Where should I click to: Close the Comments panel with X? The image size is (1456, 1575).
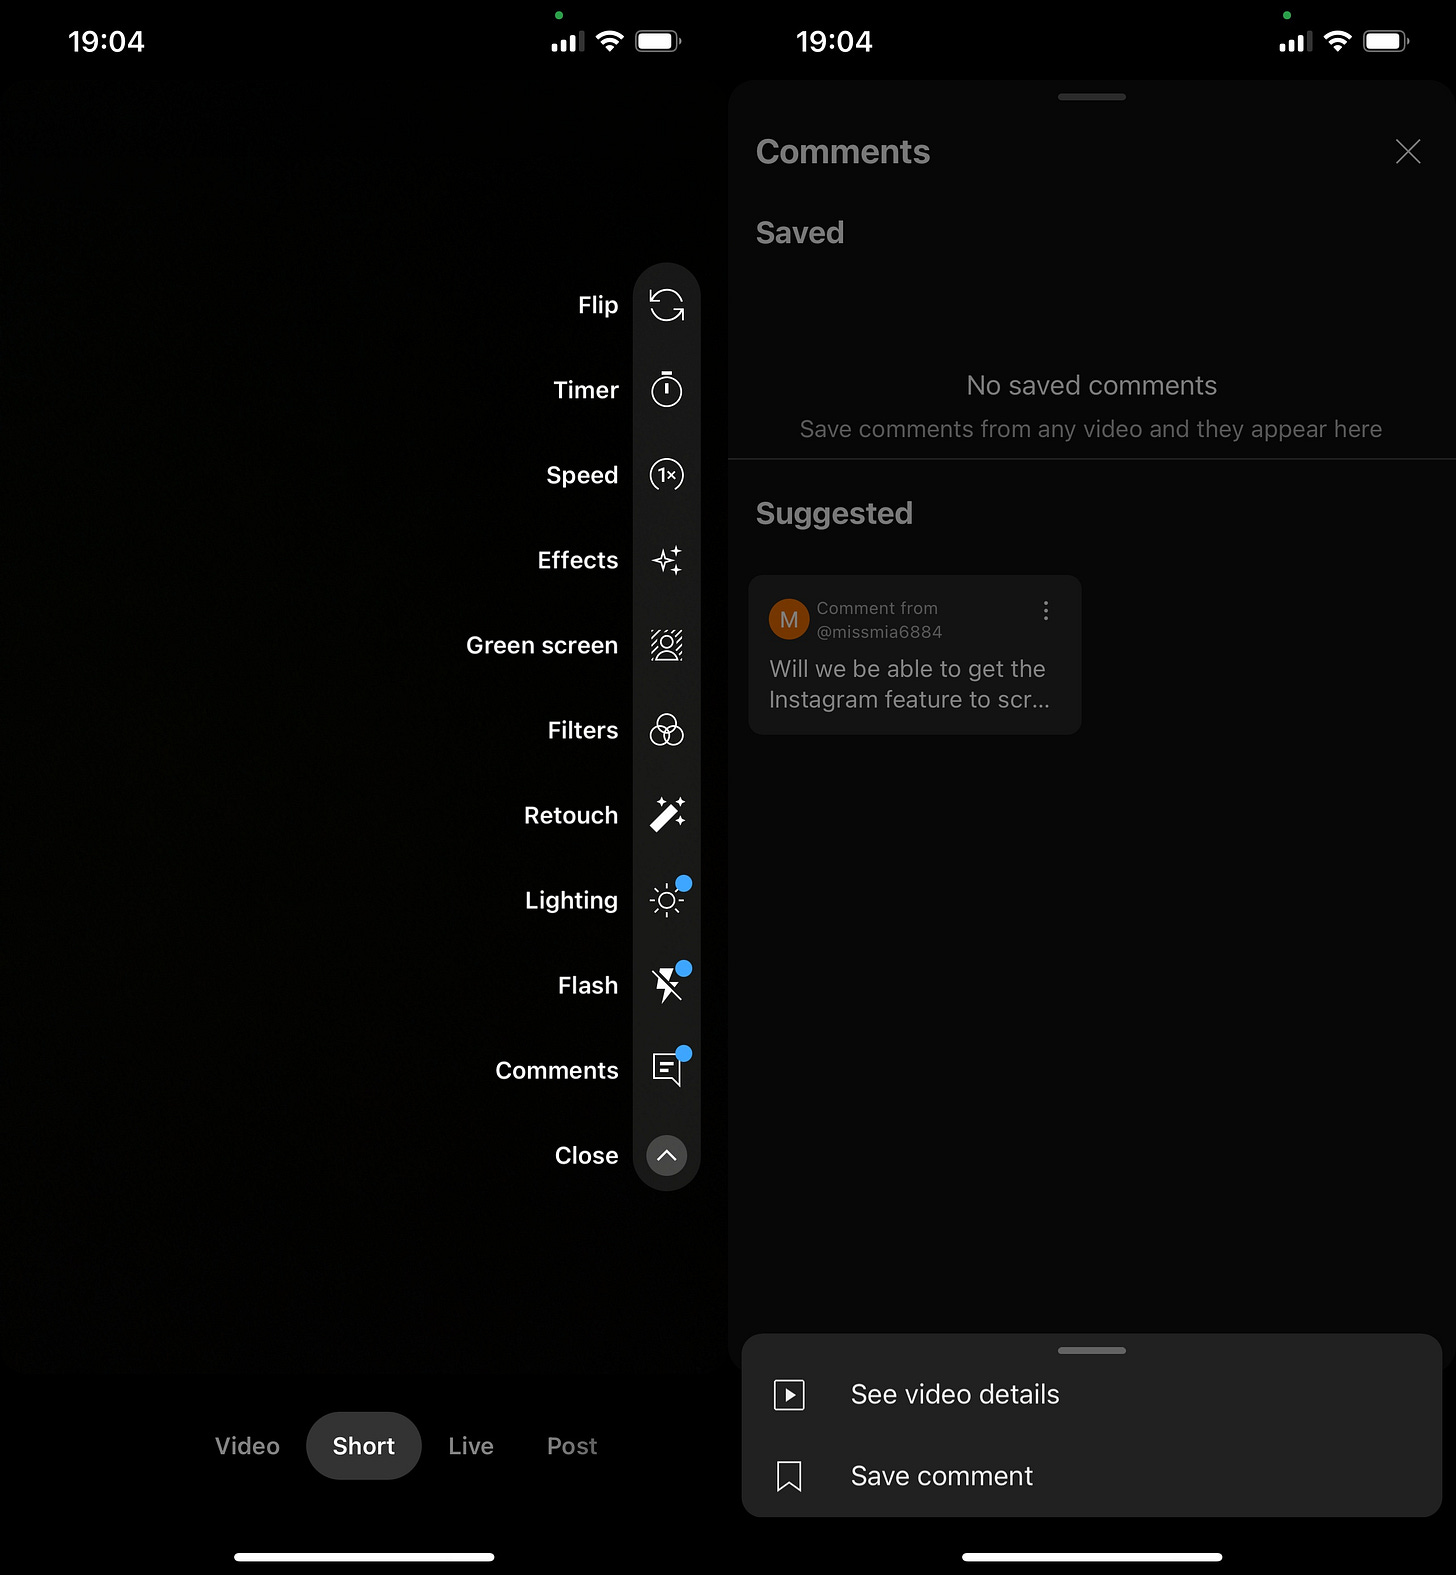coord(1408,152)
